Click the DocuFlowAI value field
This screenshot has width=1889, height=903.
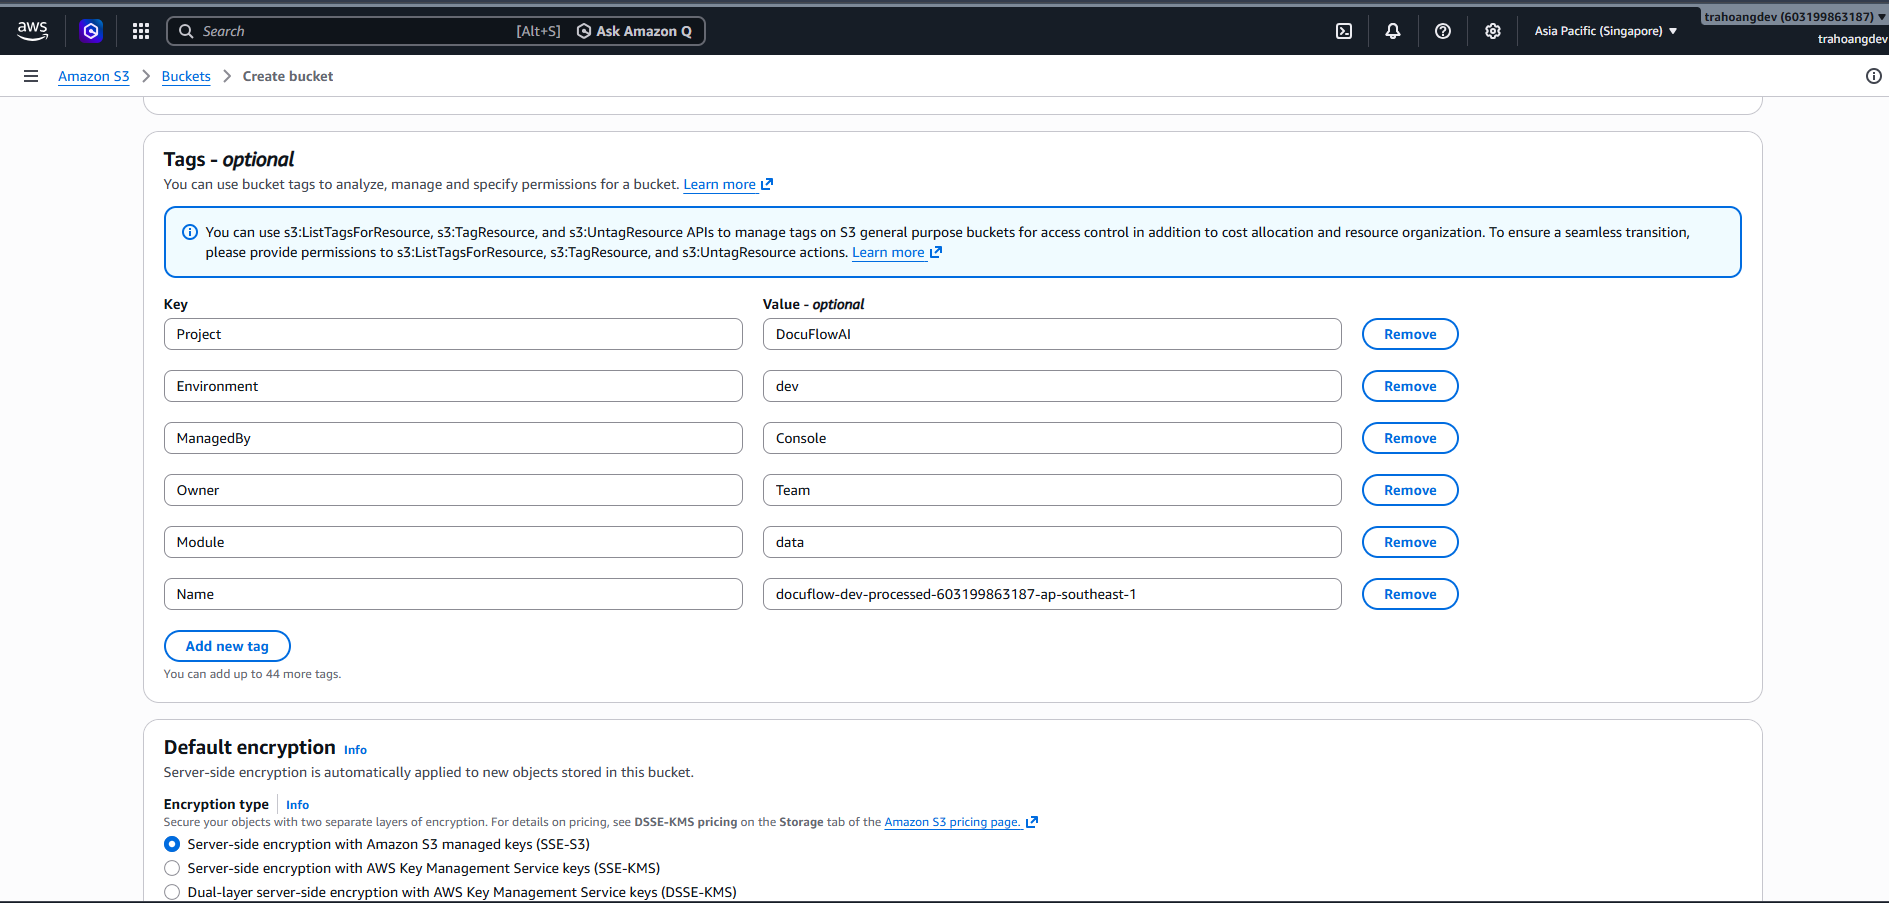(x=1052, y=334)
